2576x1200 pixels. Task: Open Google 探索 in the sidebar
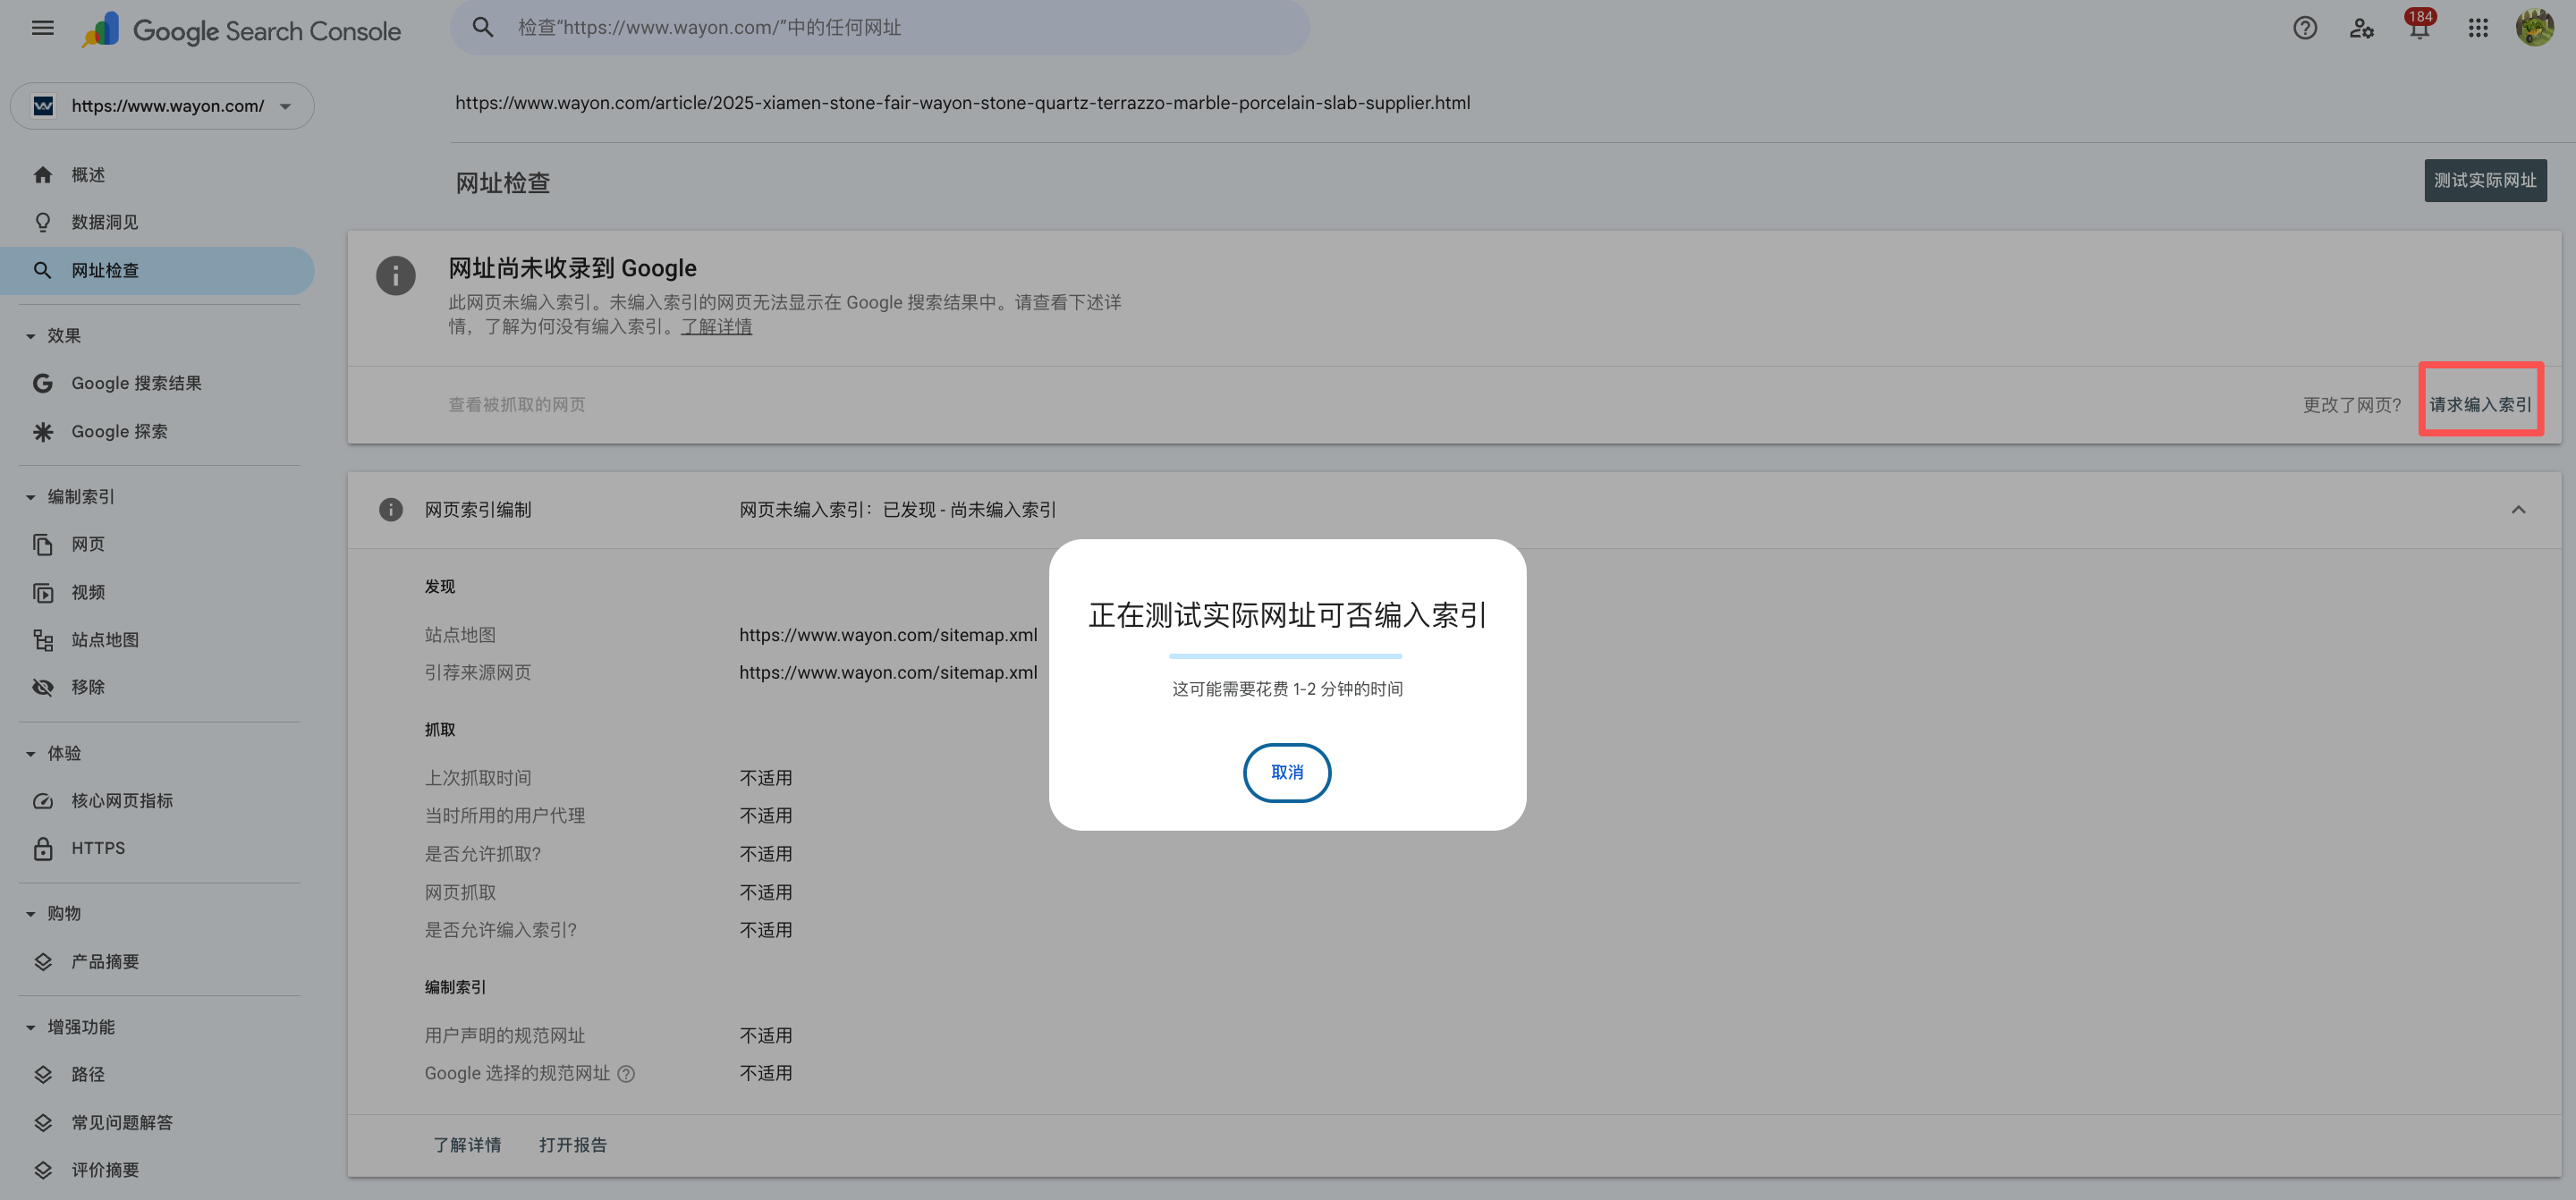43,431
